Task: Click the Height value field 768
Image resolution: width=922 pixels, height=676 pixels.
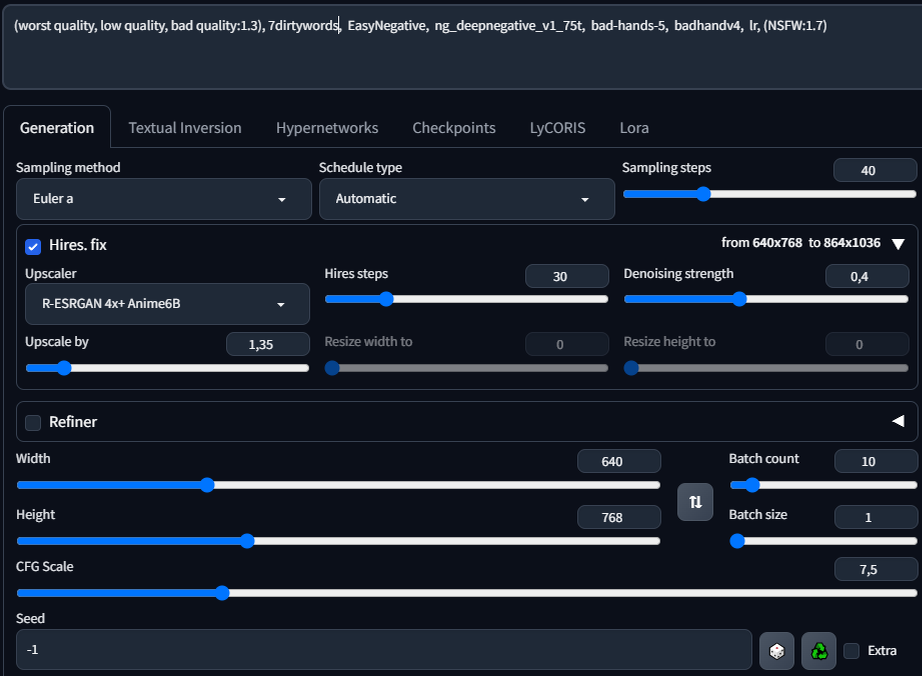Action: [x=619, y=517]
